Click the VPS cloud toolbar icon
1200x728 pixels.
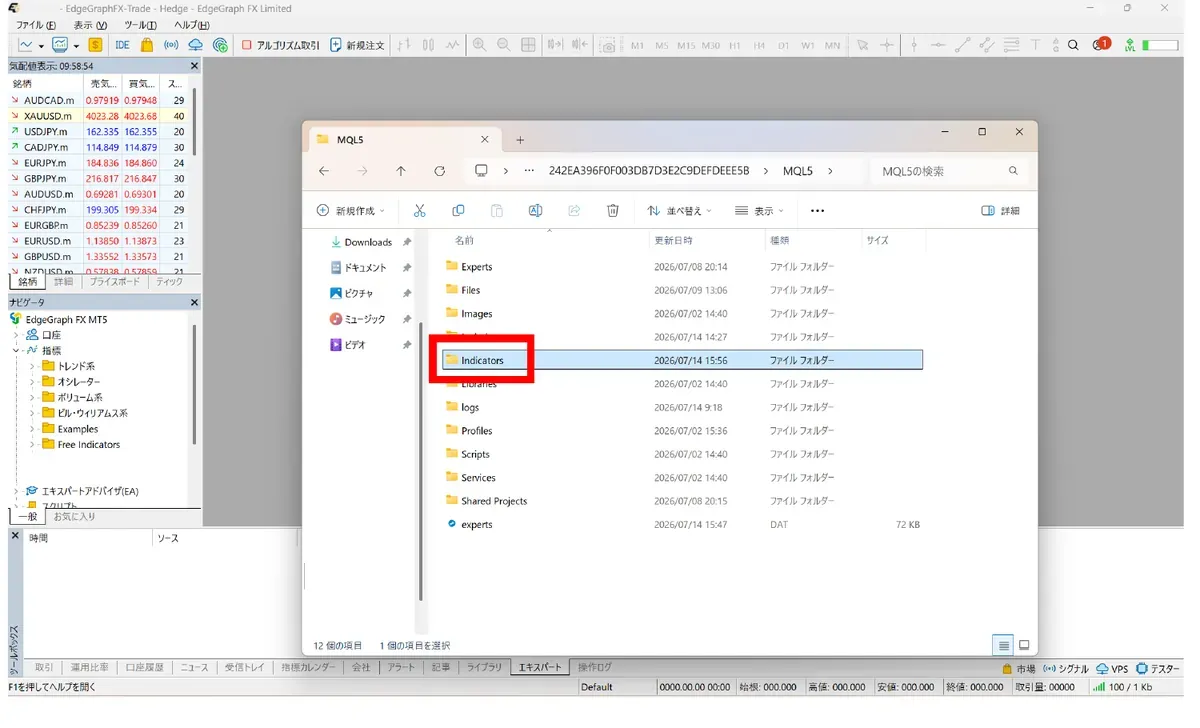coord(196,45)
